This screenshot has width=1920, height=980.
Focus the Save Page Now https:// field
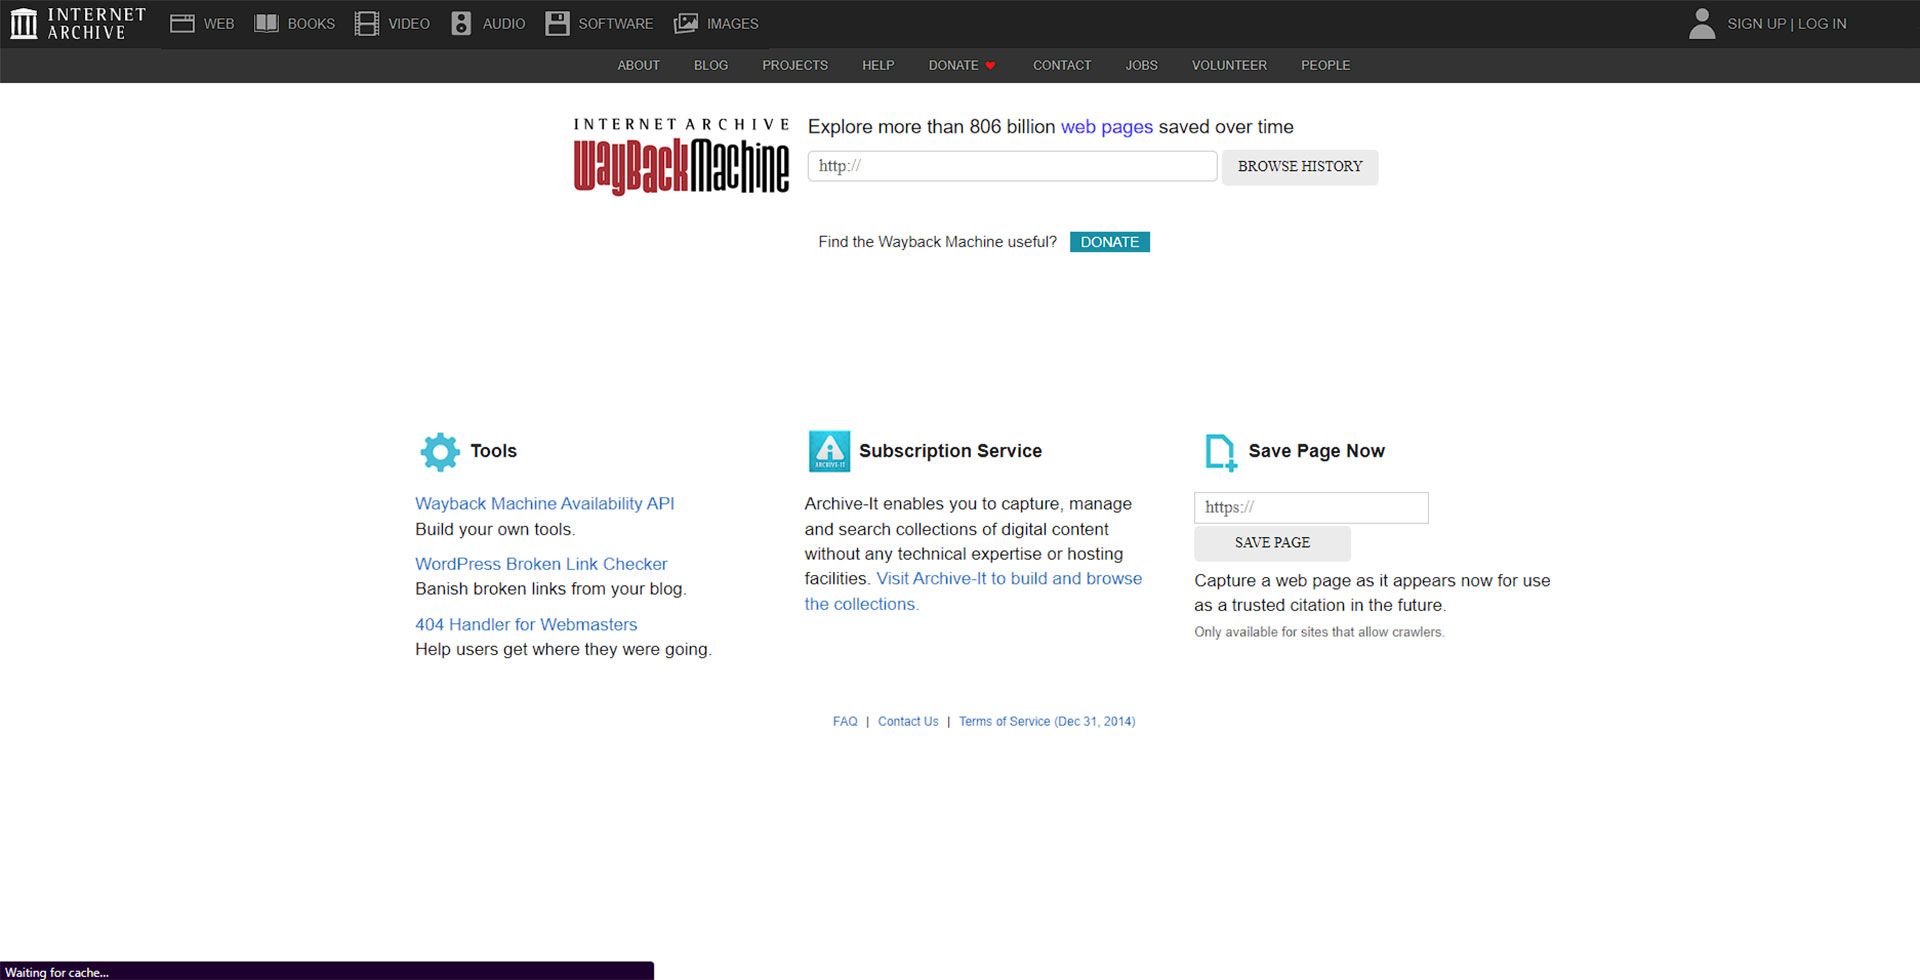1311,507
